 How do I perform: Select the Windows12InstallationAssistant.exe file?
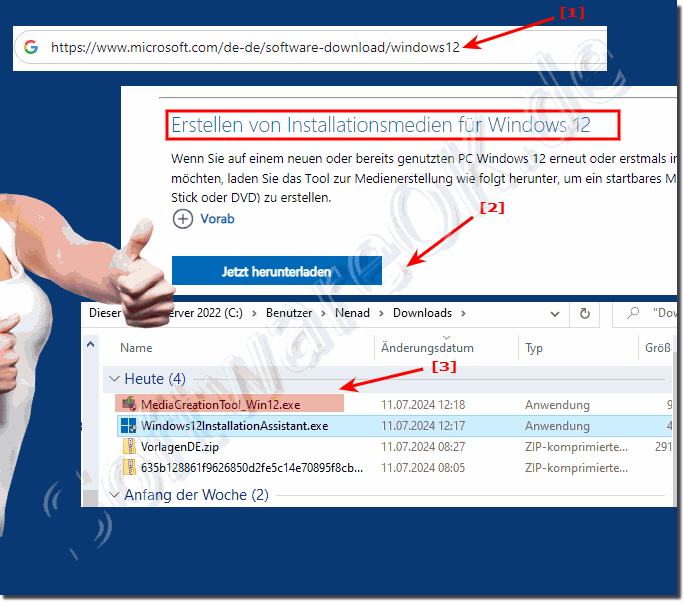tap(234, 426)
